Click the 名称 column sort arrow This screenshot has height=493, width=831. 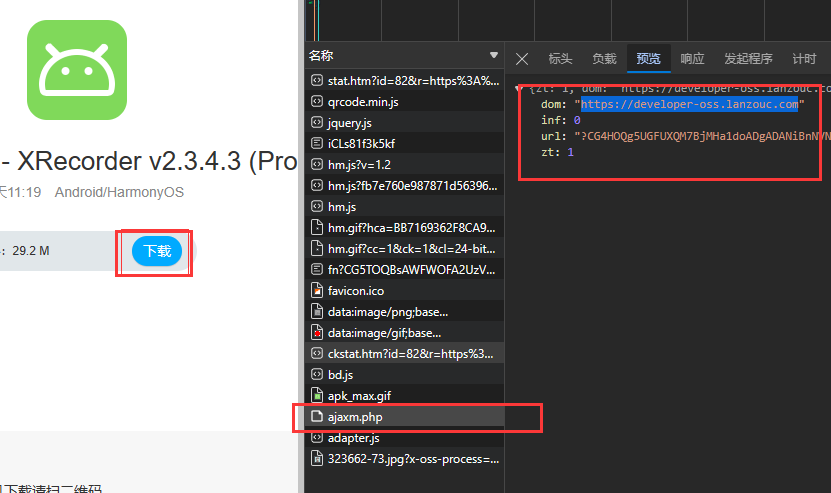[494, 55]
